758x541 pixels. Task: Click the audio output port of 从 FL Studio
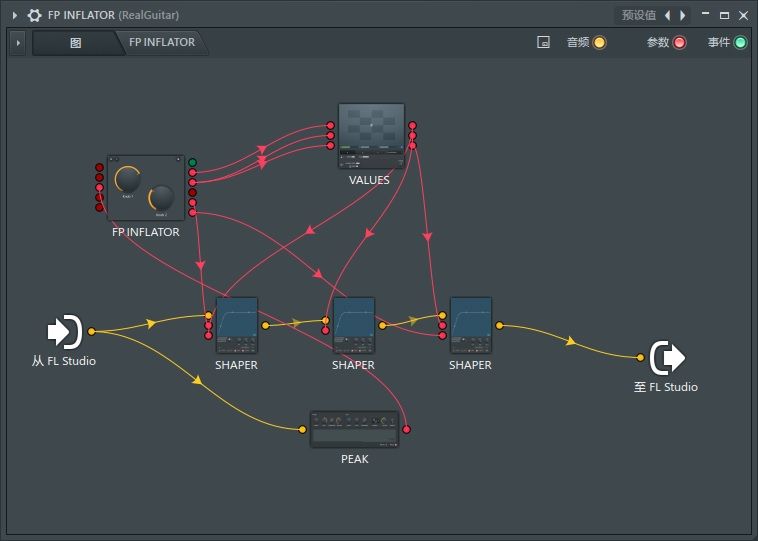pos(91,331)
